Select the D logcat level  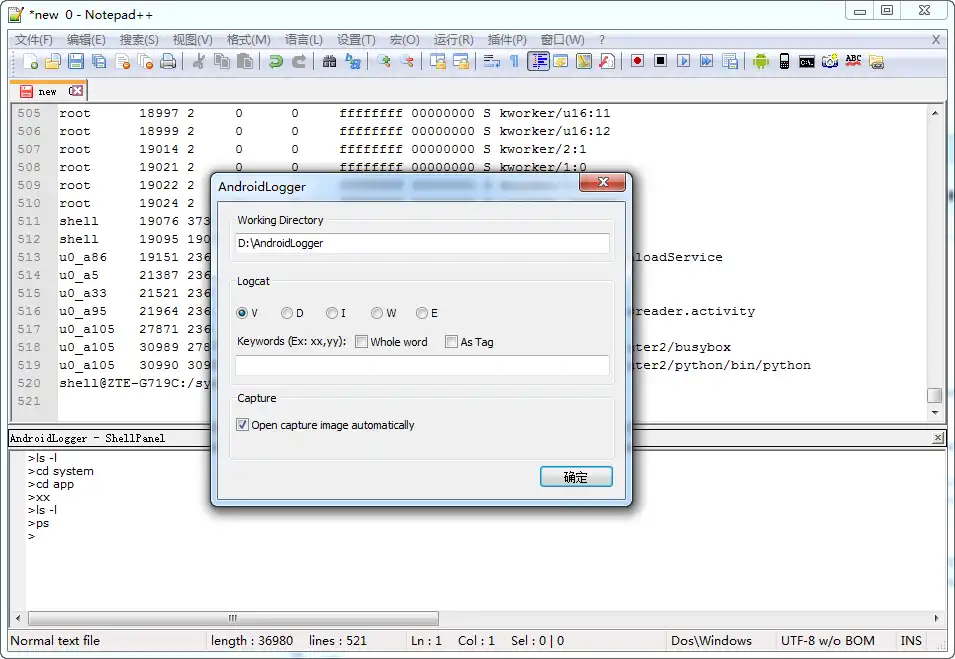click(287, 313)
